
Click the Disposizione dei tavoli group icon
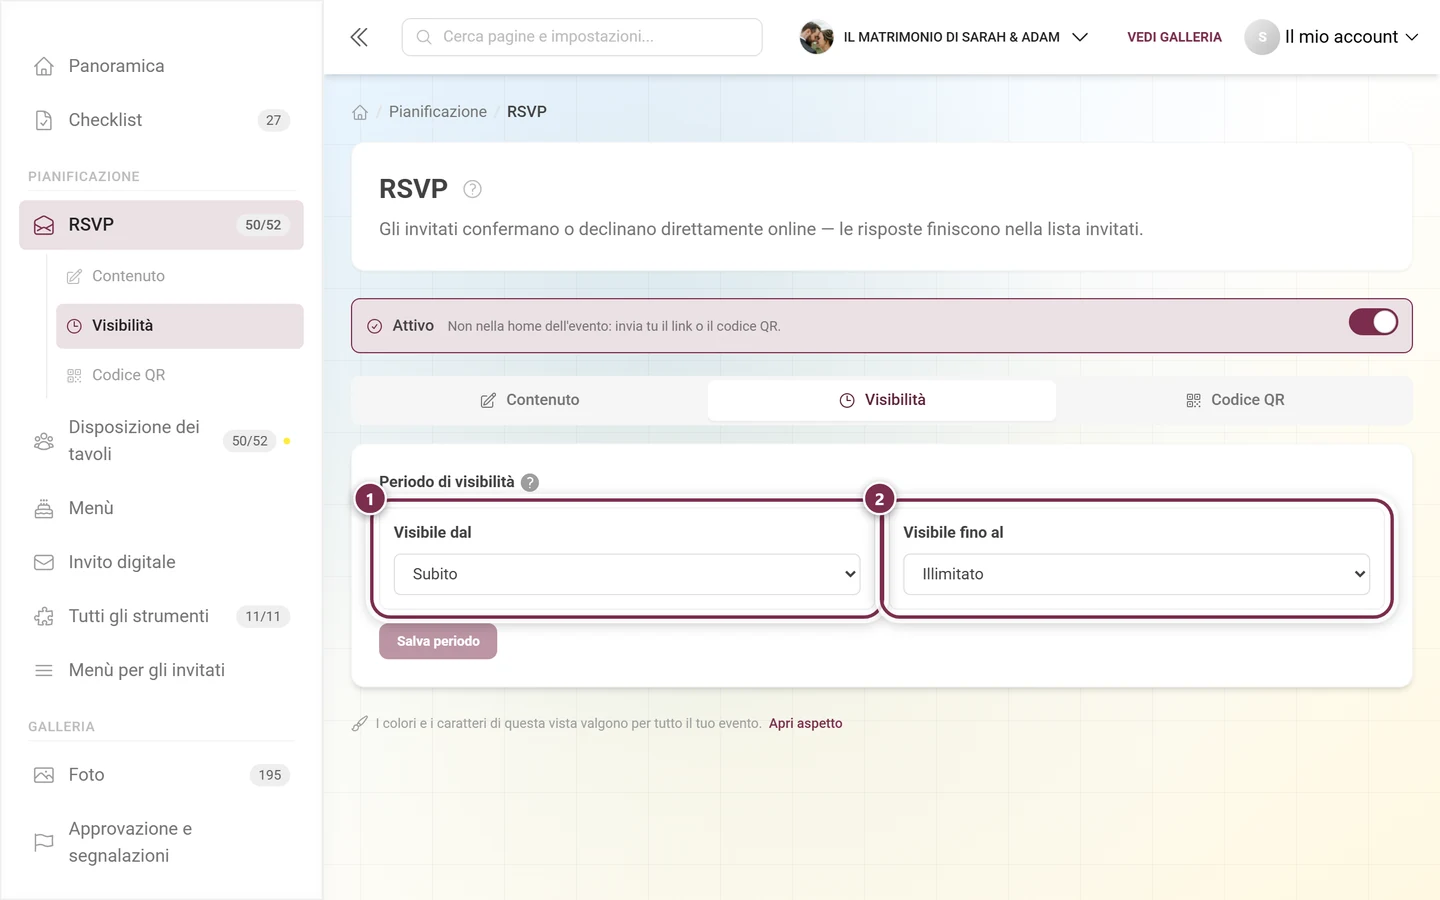click(x=44, y=441)
